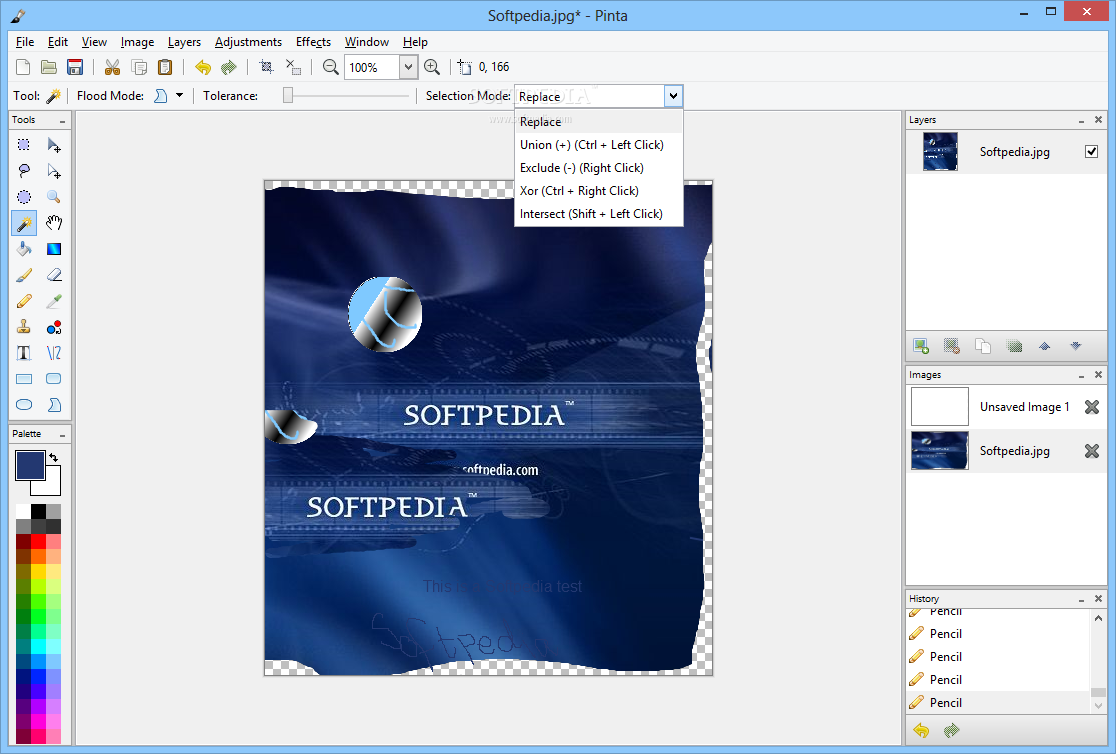Adjust the Tolerance slider handle
Screen dimensions: 1116x754
288,95
